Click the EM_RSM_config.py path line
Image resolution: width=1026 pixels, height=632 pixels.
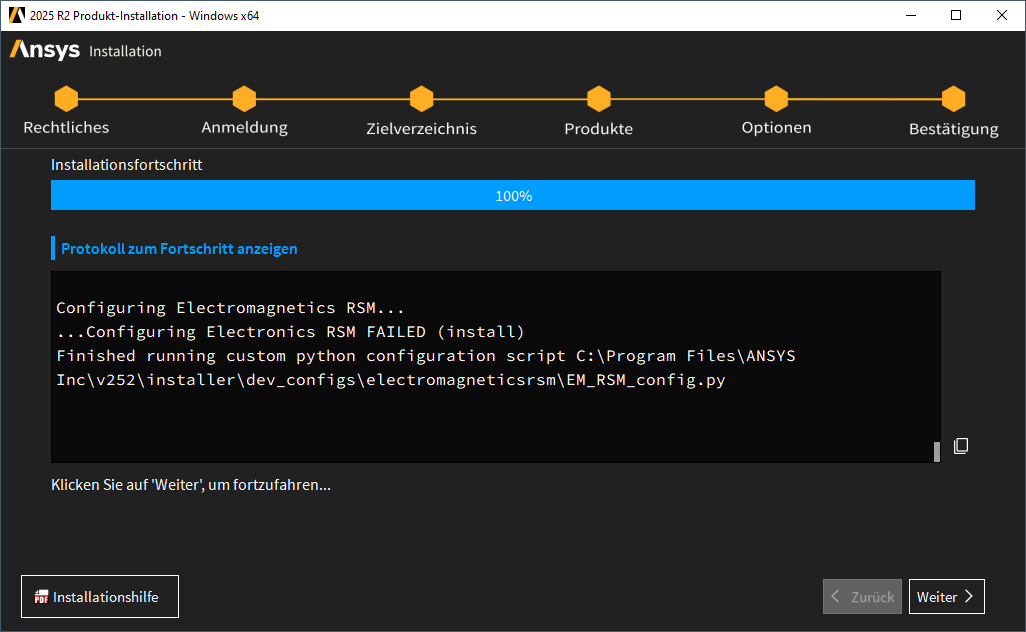click(391, 380)
